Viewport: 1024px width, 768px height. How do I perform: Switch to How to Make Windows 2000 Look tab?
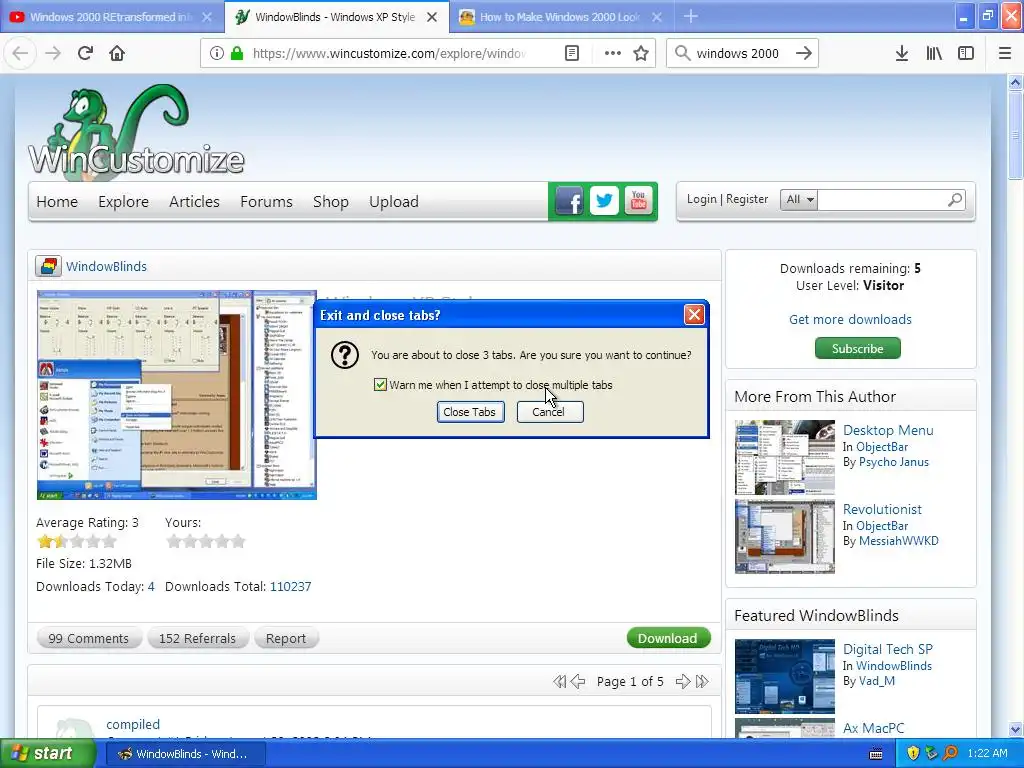pyautogui.click(x=560, y=17)
